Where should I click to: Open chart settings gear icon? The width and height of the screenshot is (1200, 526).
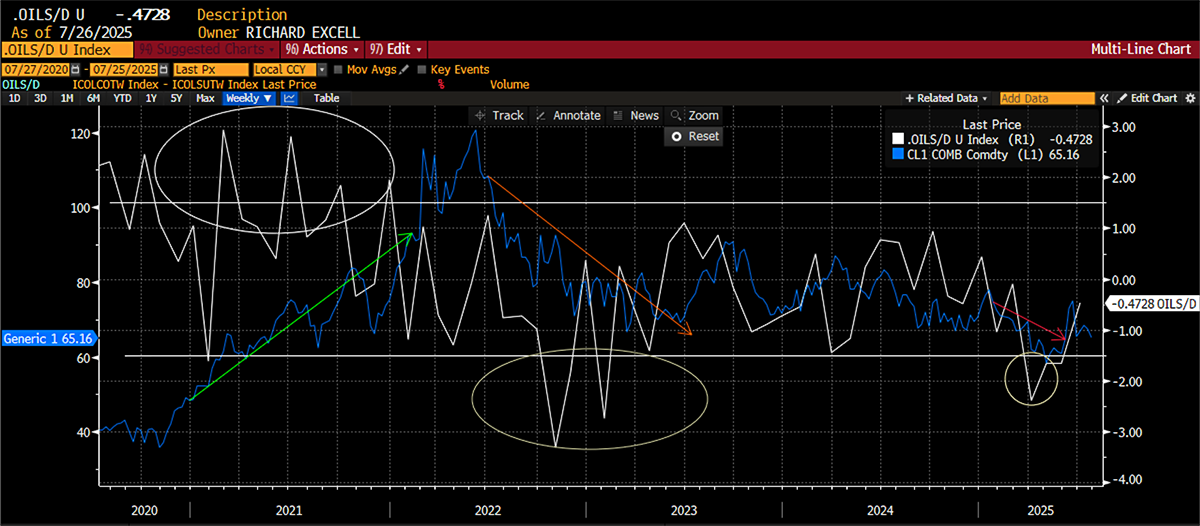click(x=1190, y=99)
